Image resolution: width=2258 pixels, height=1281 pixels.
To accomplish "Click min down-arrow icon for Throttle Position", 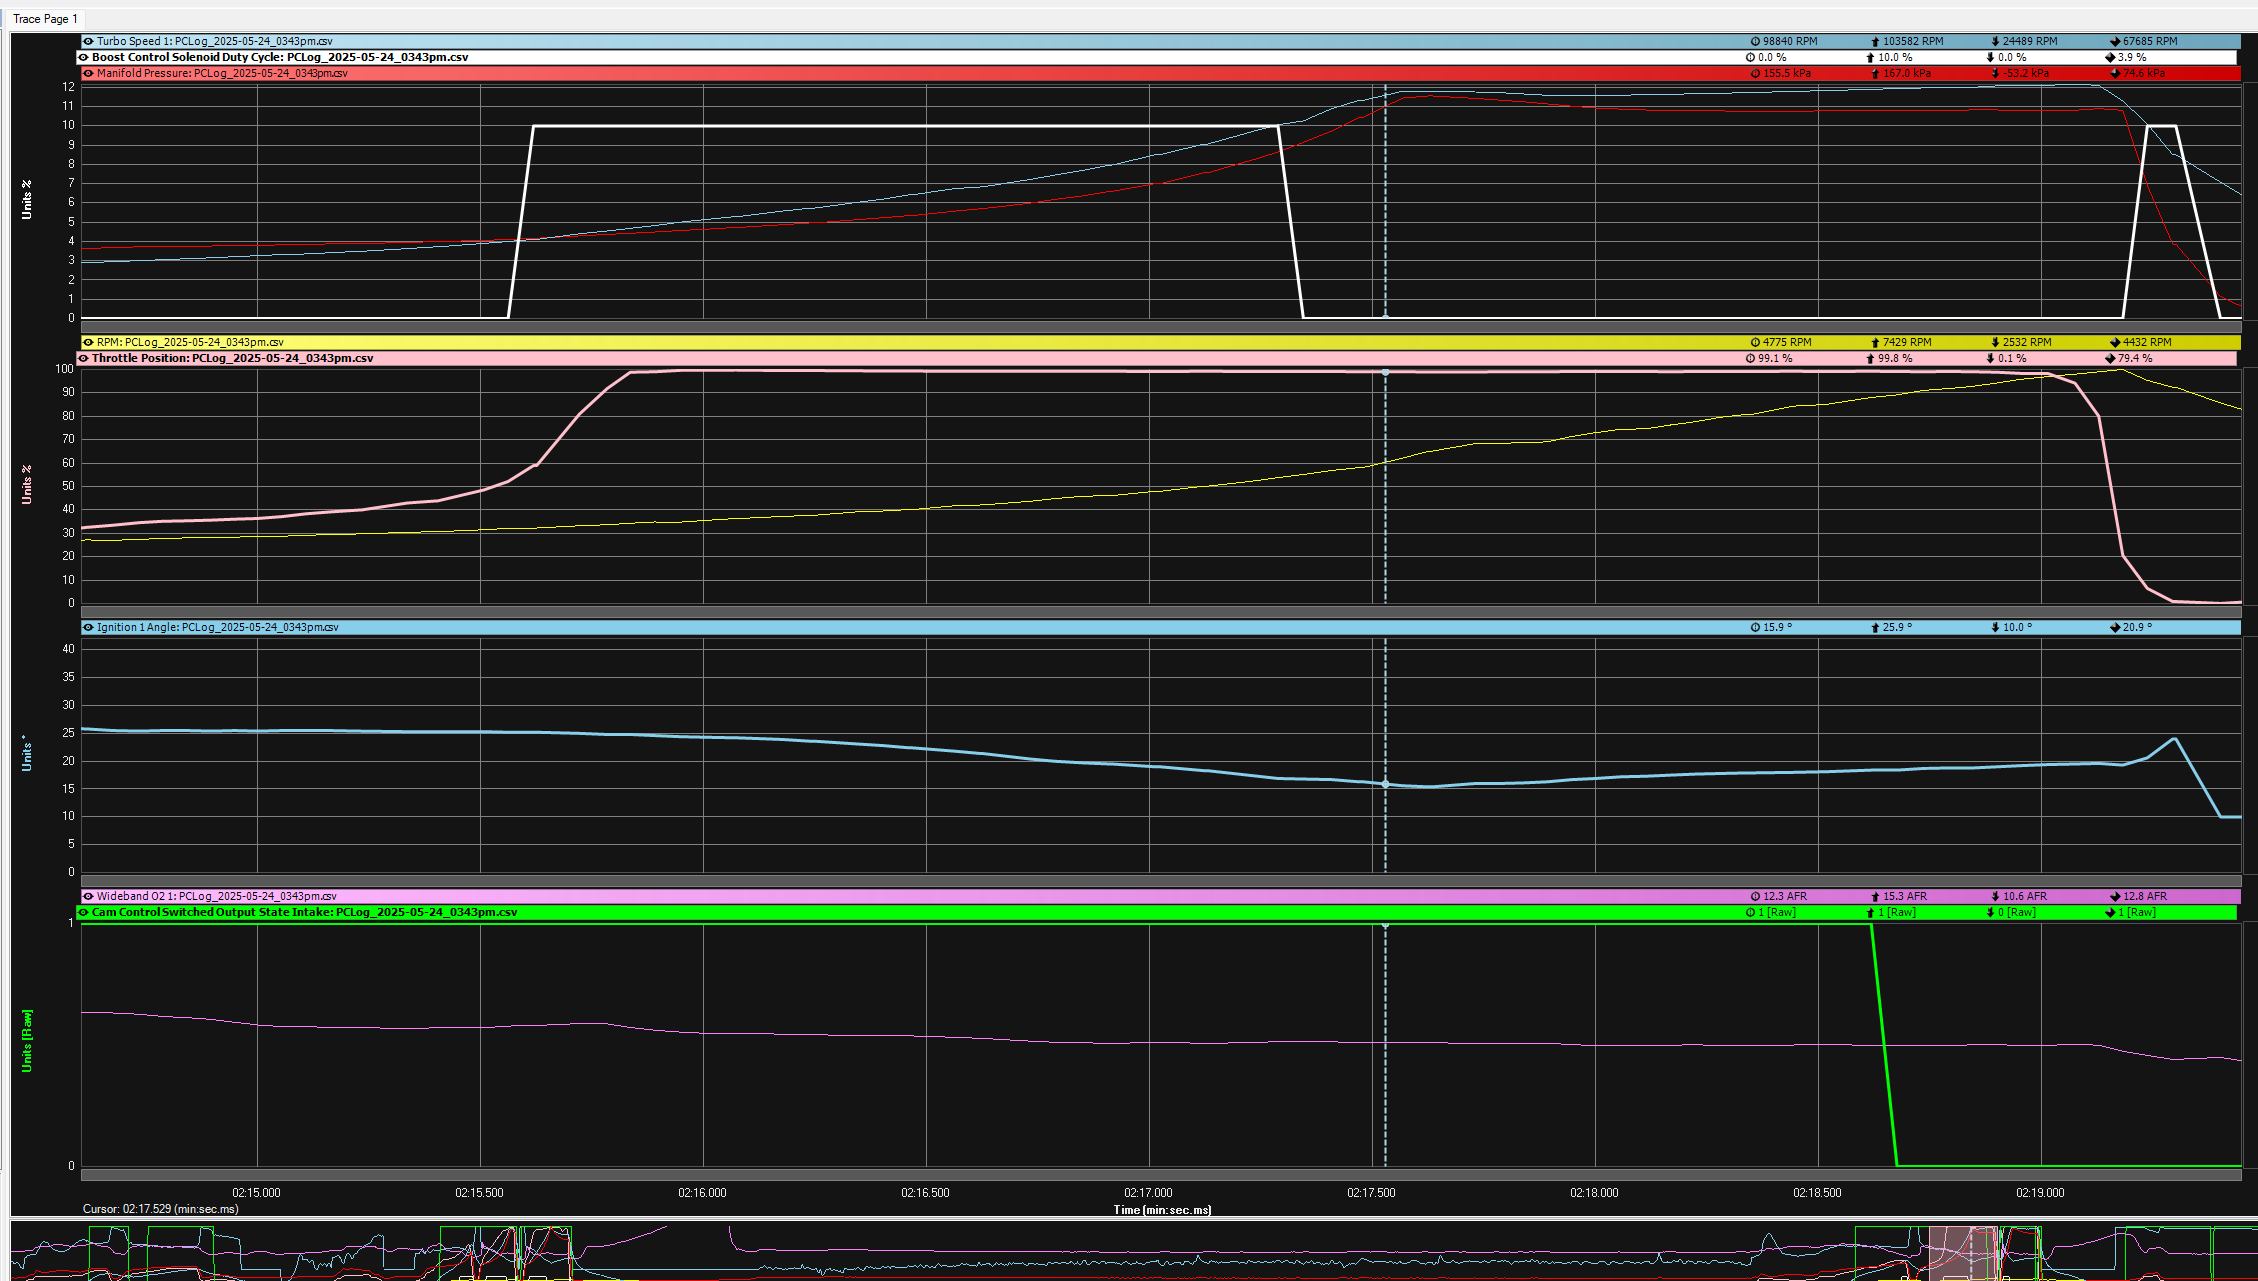I will coord(1990,358).
